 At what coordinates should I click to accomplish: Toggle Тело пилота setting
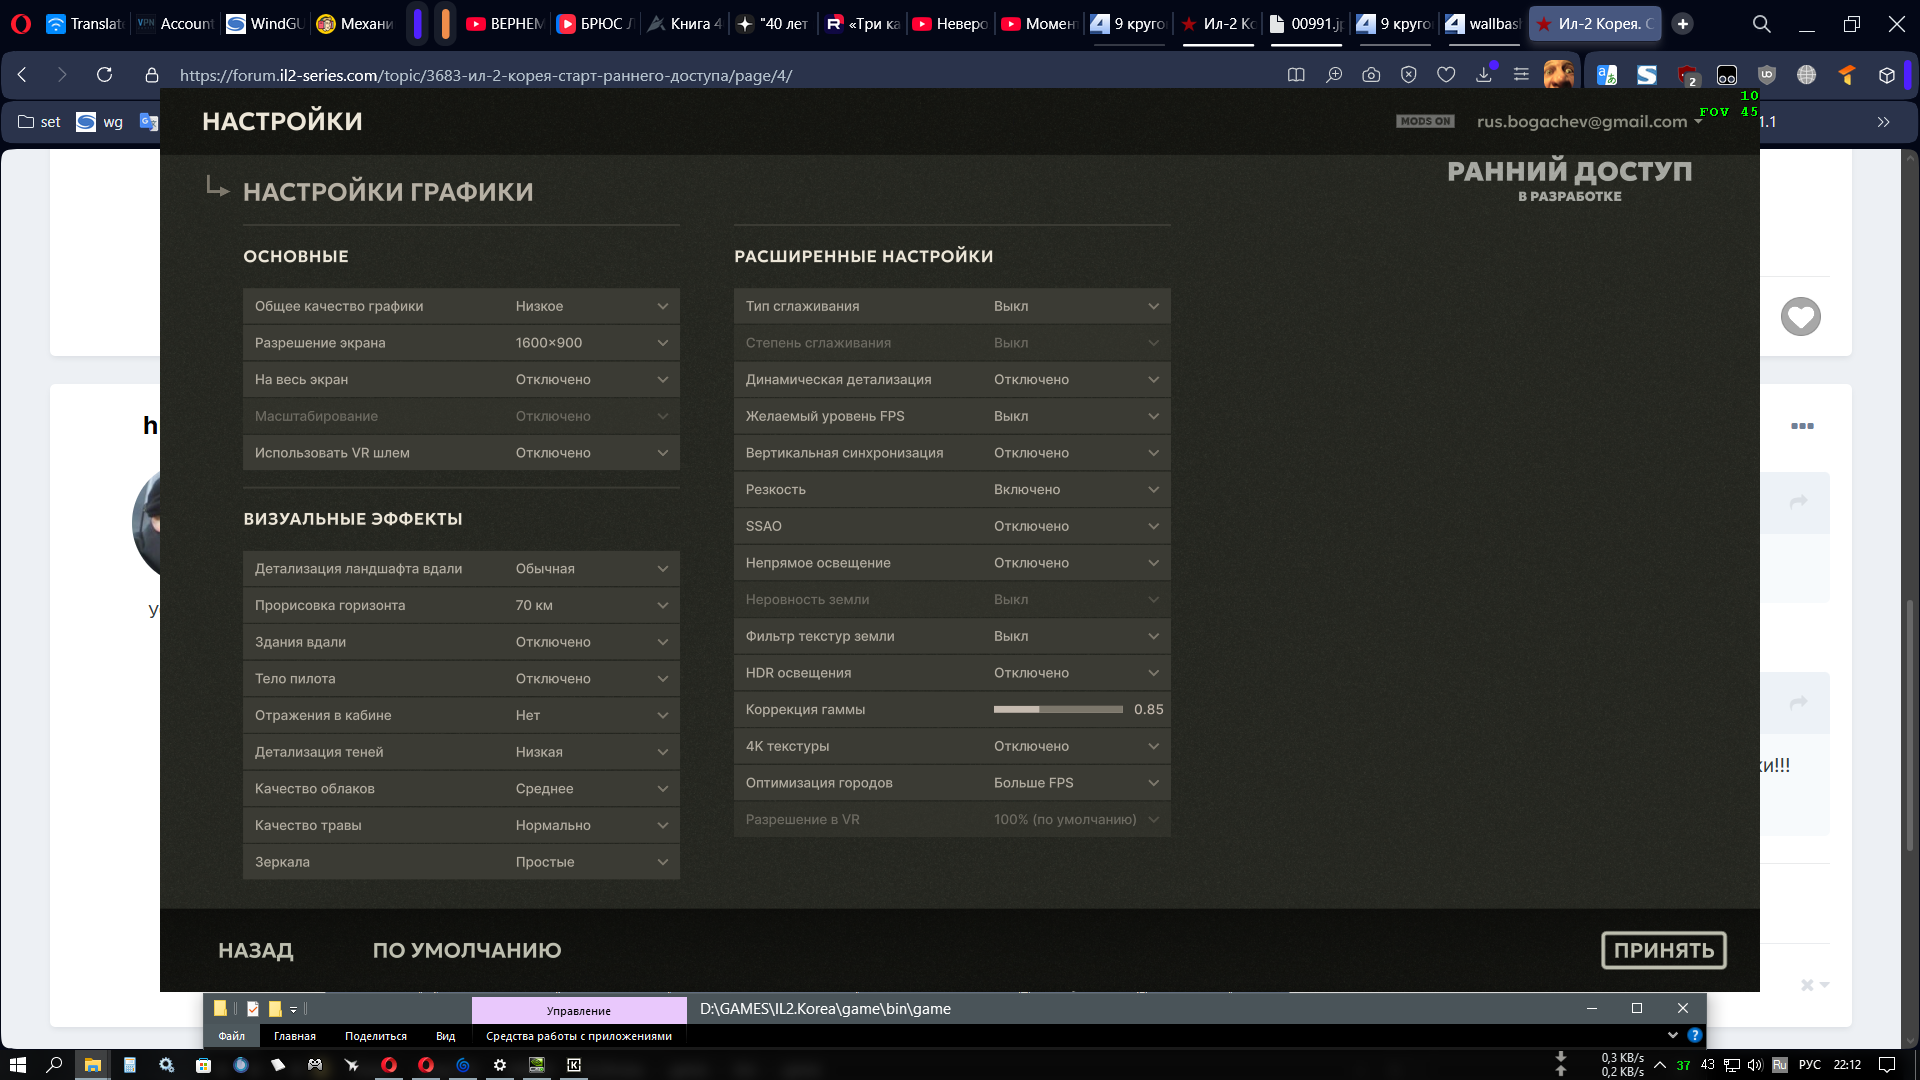[461, 679]
